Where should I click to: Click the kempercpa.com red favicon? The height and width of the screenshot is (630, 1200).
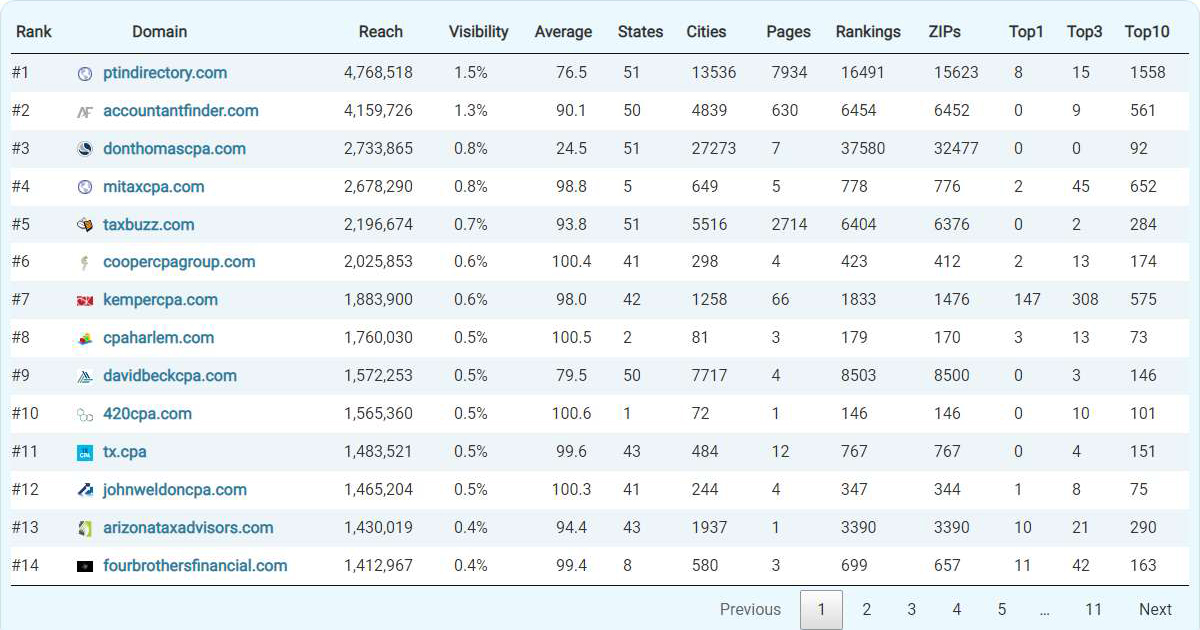[x=85, y=300]
